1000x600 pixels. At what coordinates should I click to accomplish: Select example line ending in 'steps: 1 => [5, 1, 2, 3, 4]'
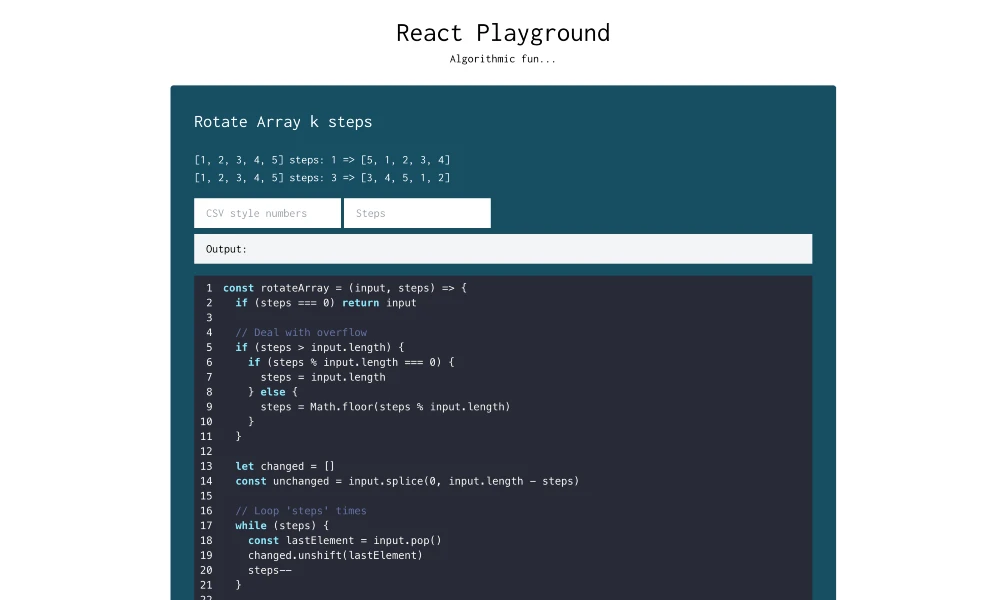click(x=322, y=160)
